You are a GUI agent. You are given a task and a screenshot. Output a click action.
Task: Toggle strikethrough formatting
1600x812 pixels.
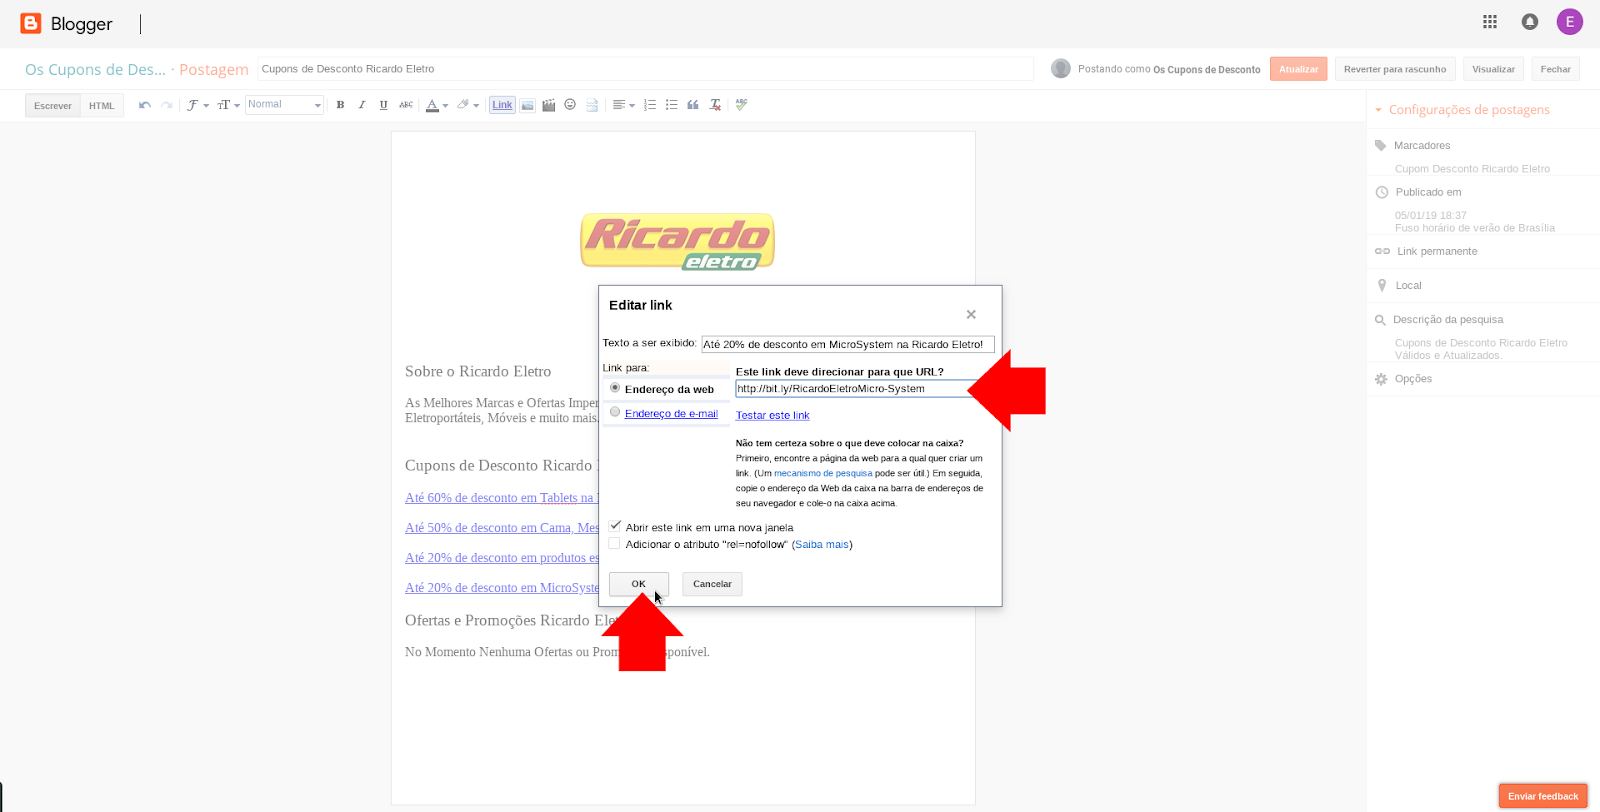coord(406,105)
